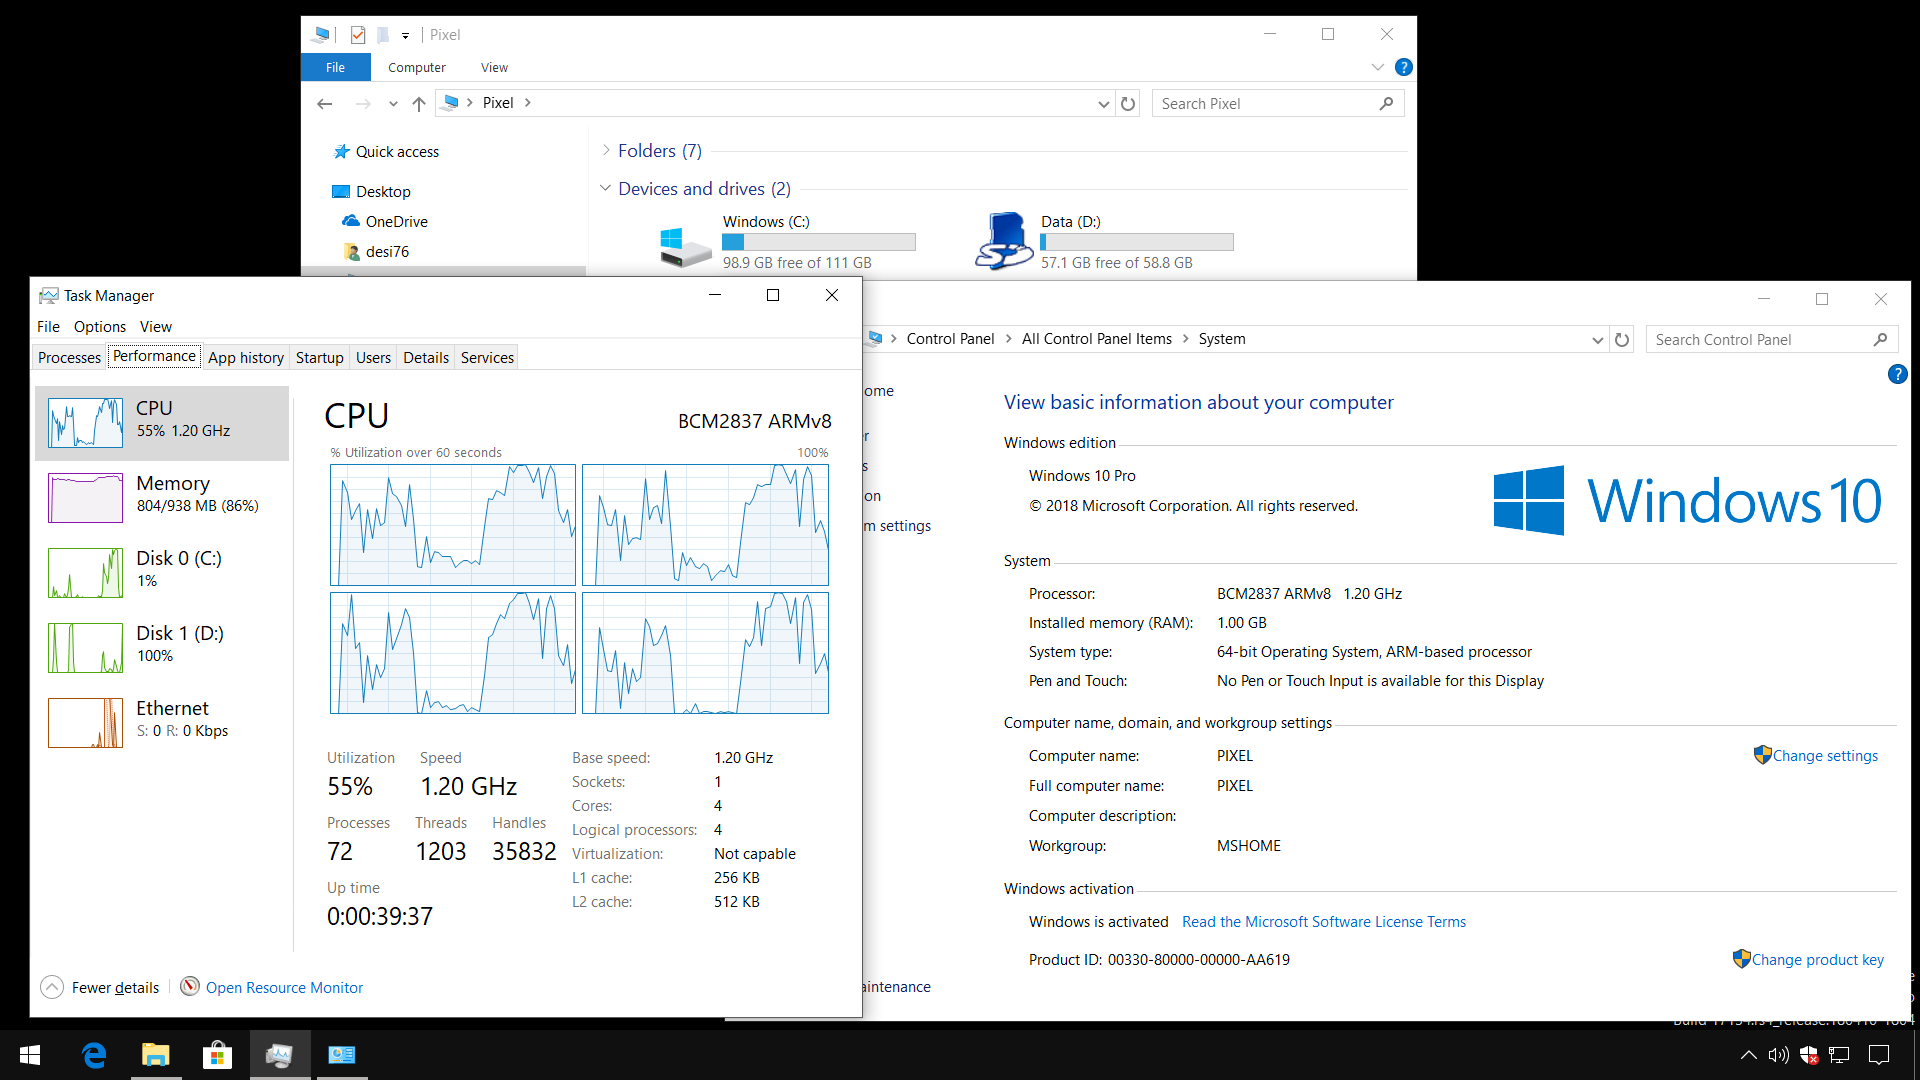Go up one folder level in Explorer

[x=419, y=104]
